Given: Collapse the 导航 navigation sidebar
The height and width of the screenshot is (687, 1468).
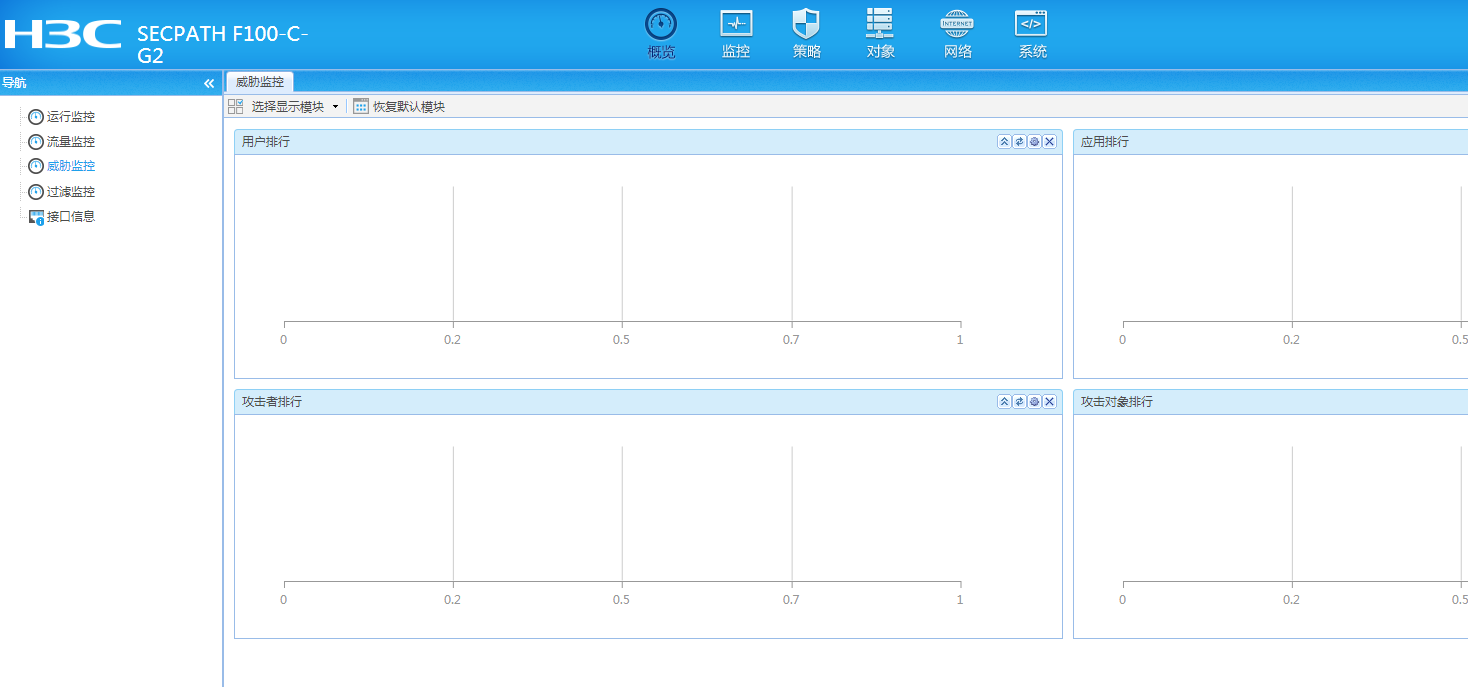Looking at the screenshot, I should [x=209, y=84].
